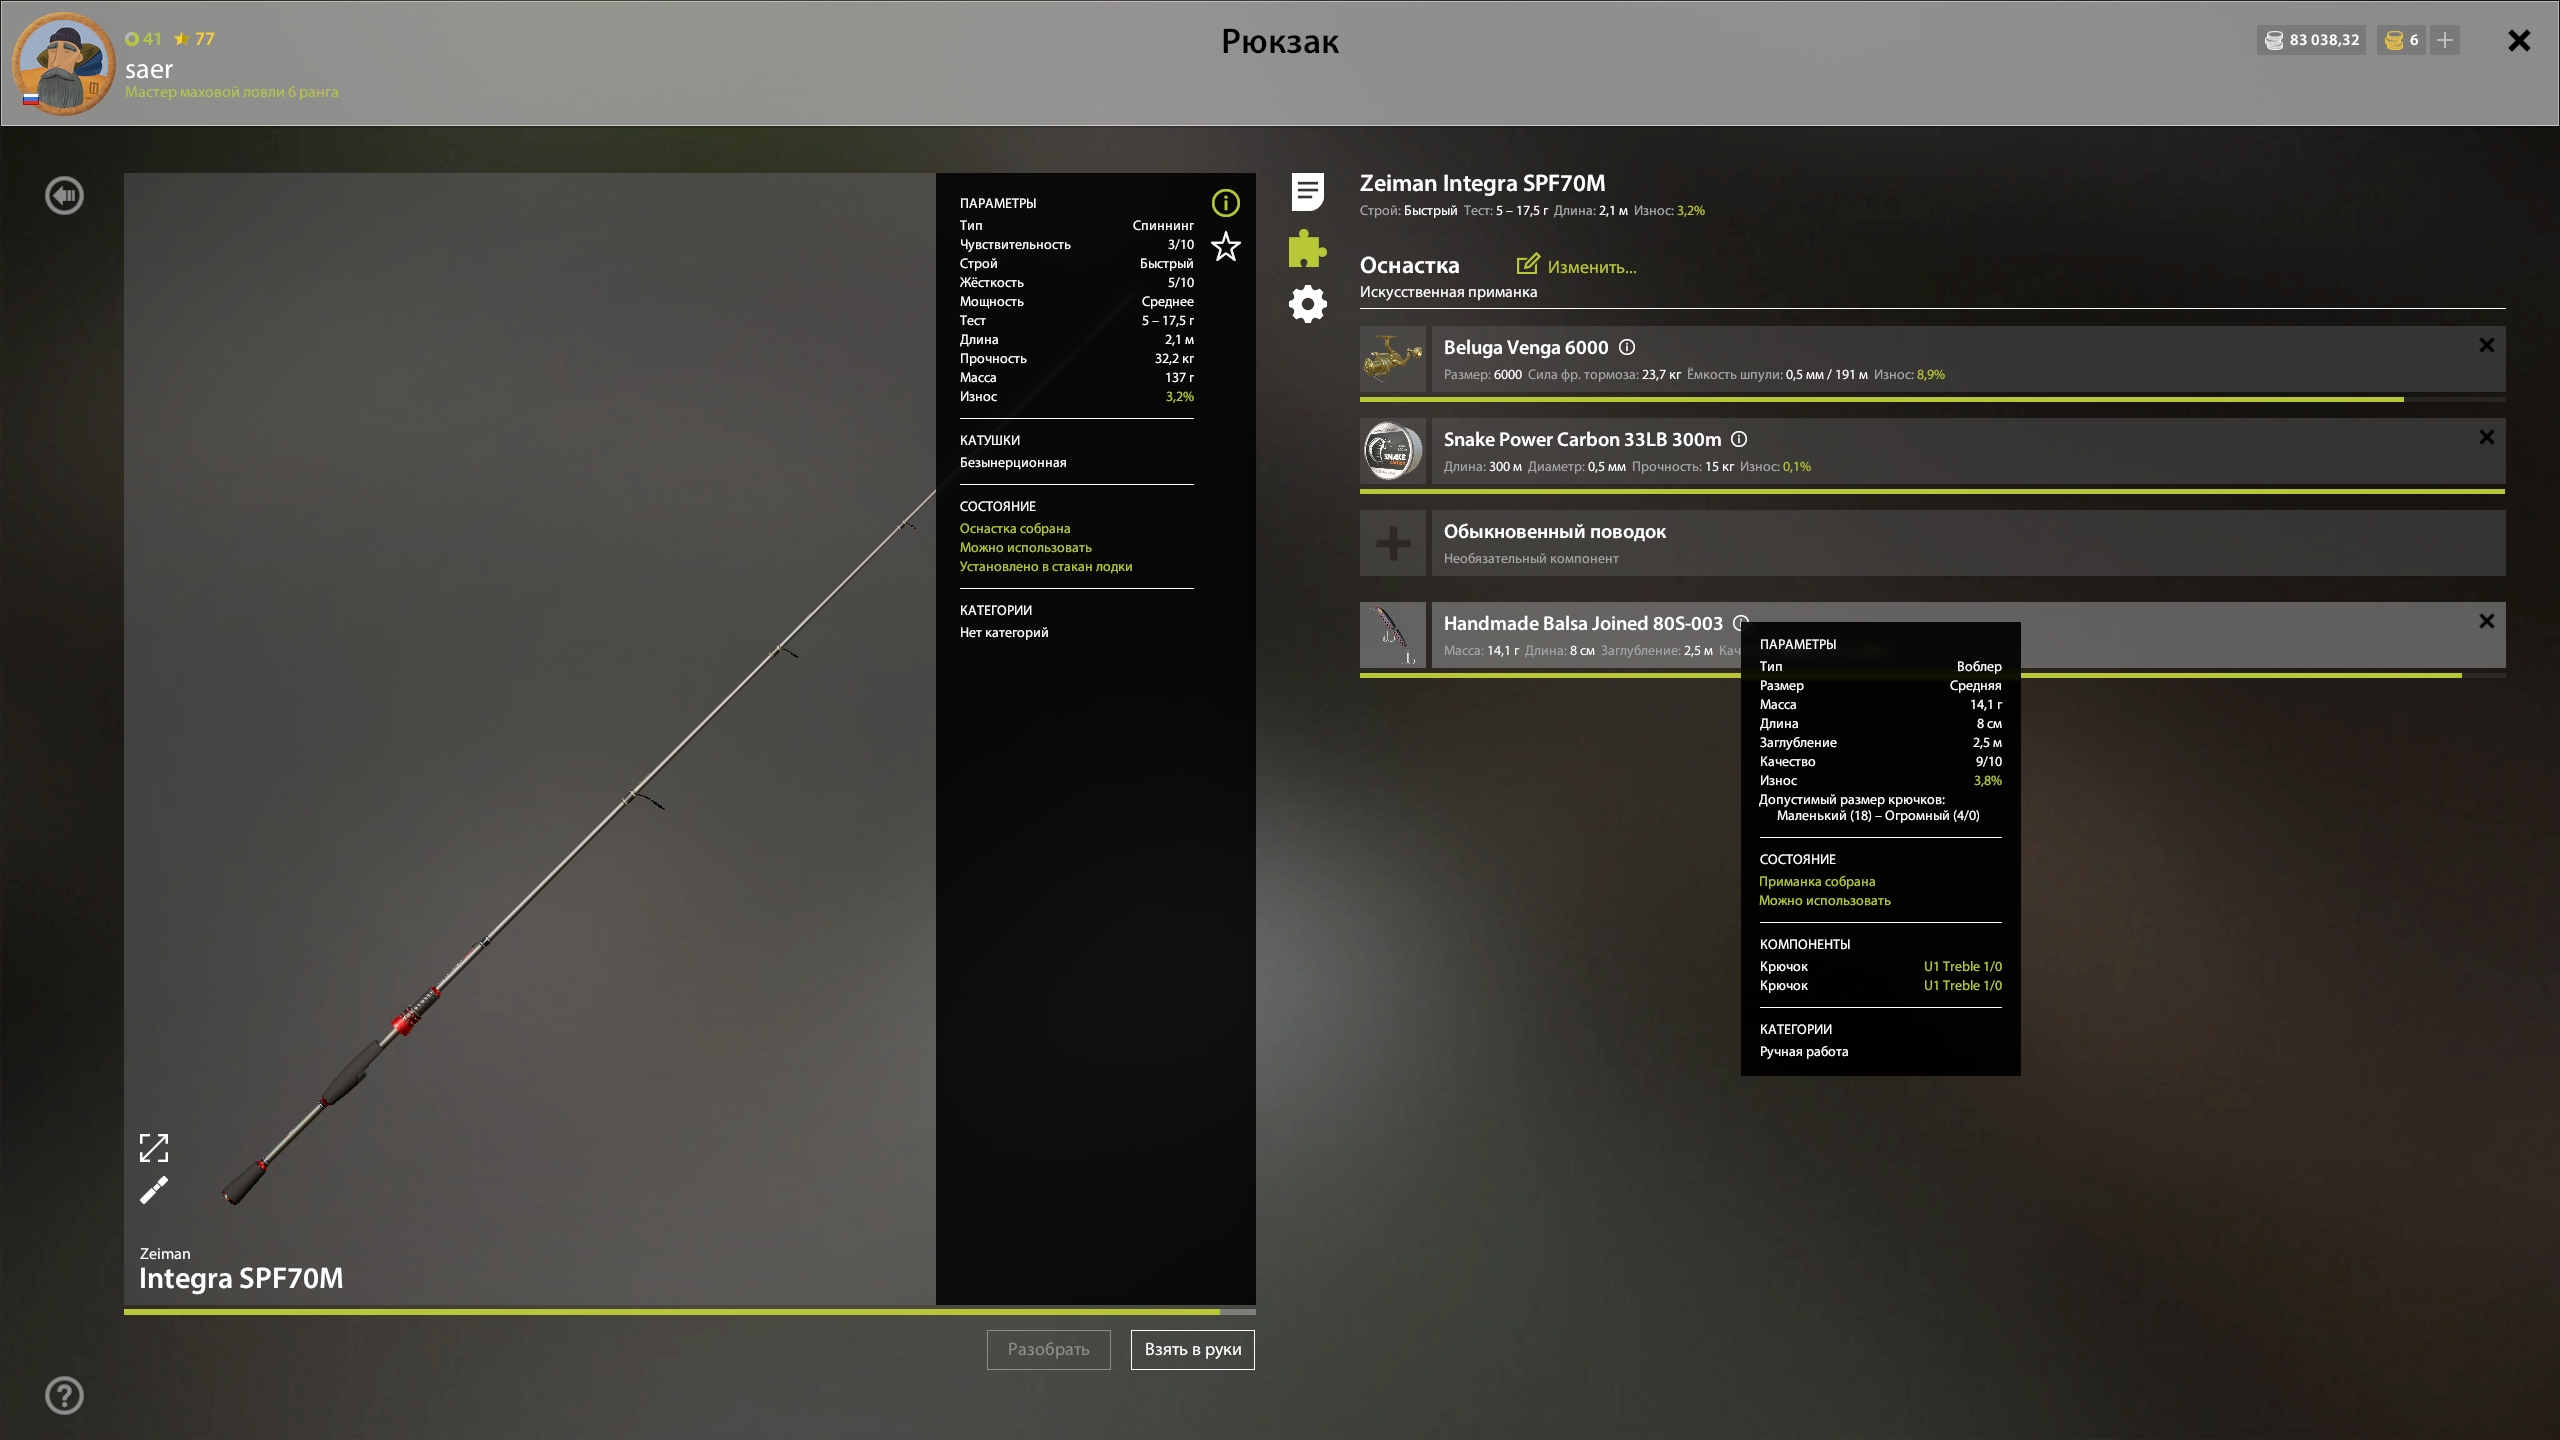
Task: Click the Handmade Balsa Joined lure thumbnail
Action: (x=1393, y=635)
